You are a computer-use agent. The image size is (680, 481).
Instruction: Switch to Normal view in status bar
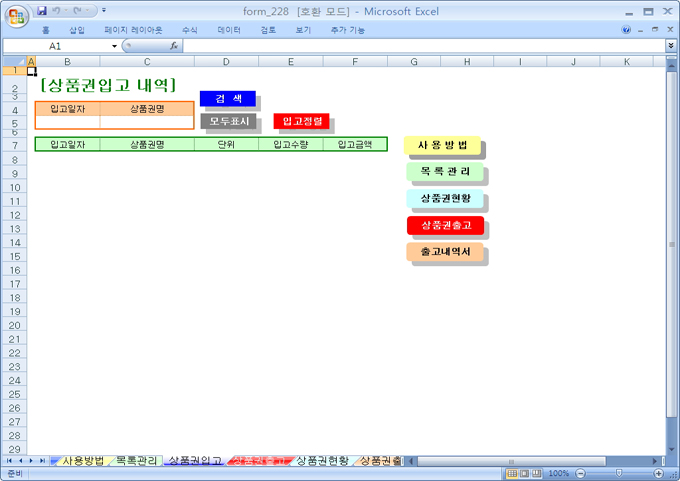511,473
